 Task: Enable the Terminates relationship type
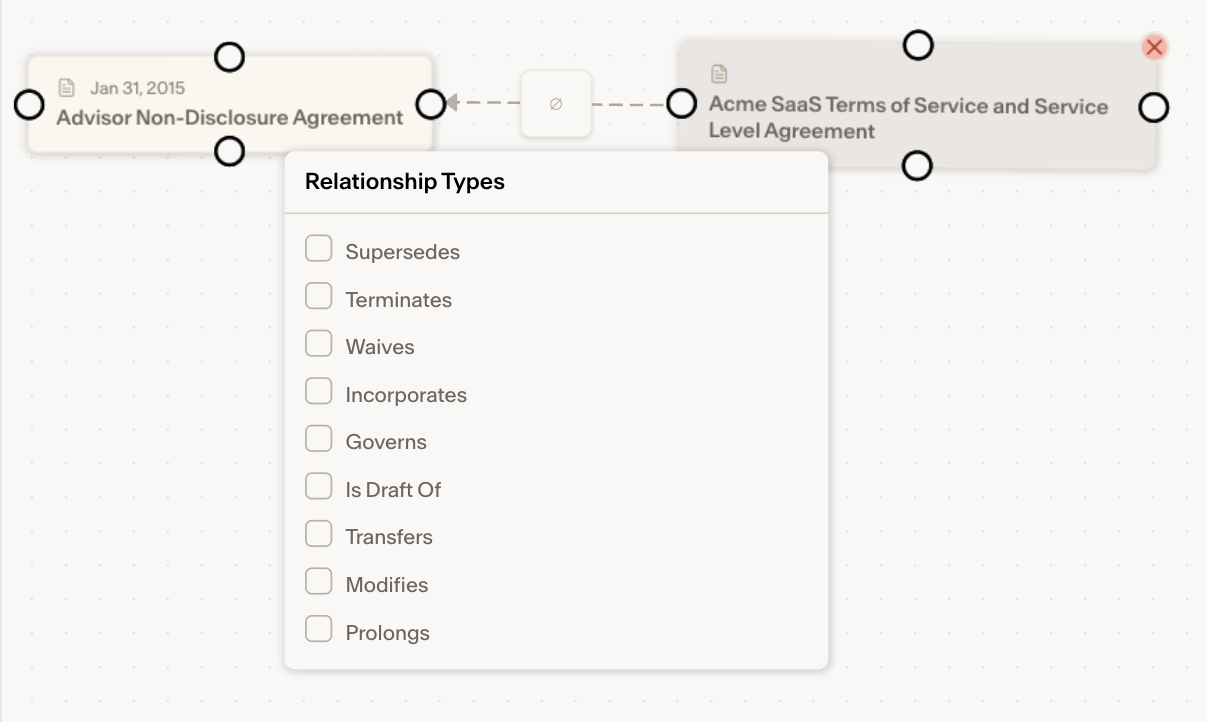(x=319, y=296)
